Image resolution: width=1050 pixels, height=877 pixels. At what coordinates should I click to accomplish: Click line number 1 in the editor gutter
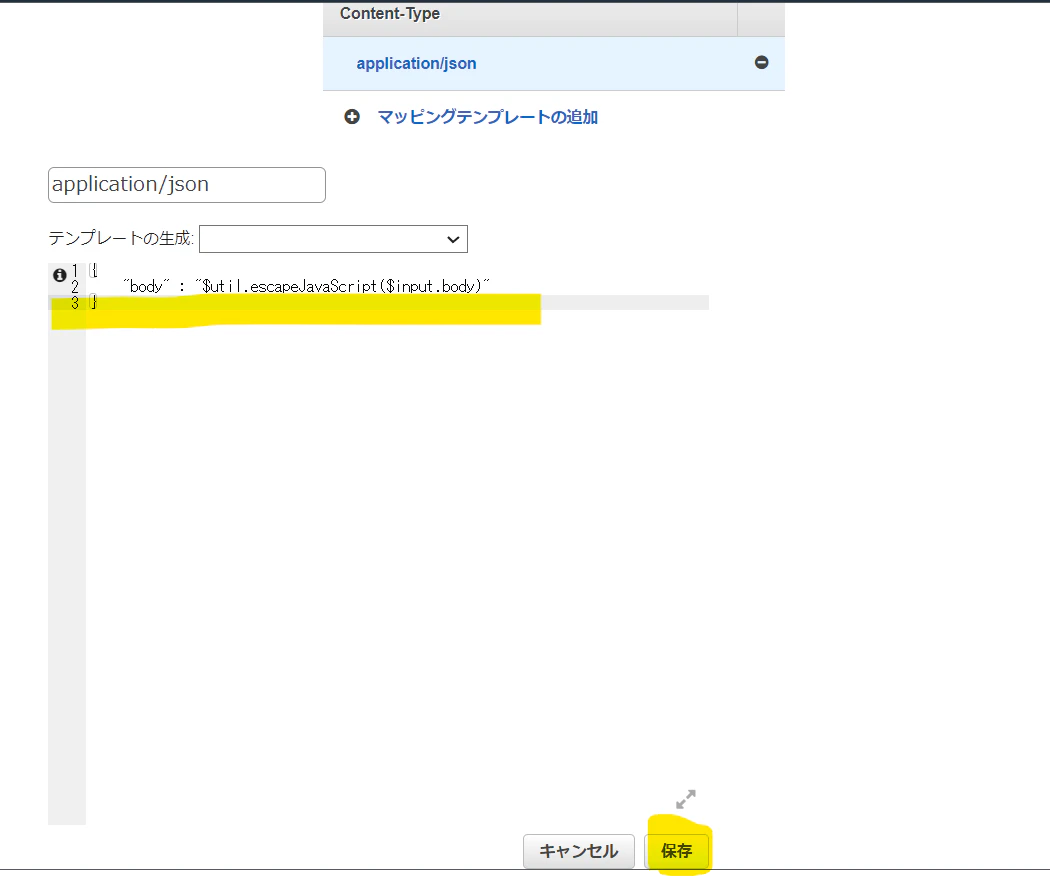click(75, 270)
